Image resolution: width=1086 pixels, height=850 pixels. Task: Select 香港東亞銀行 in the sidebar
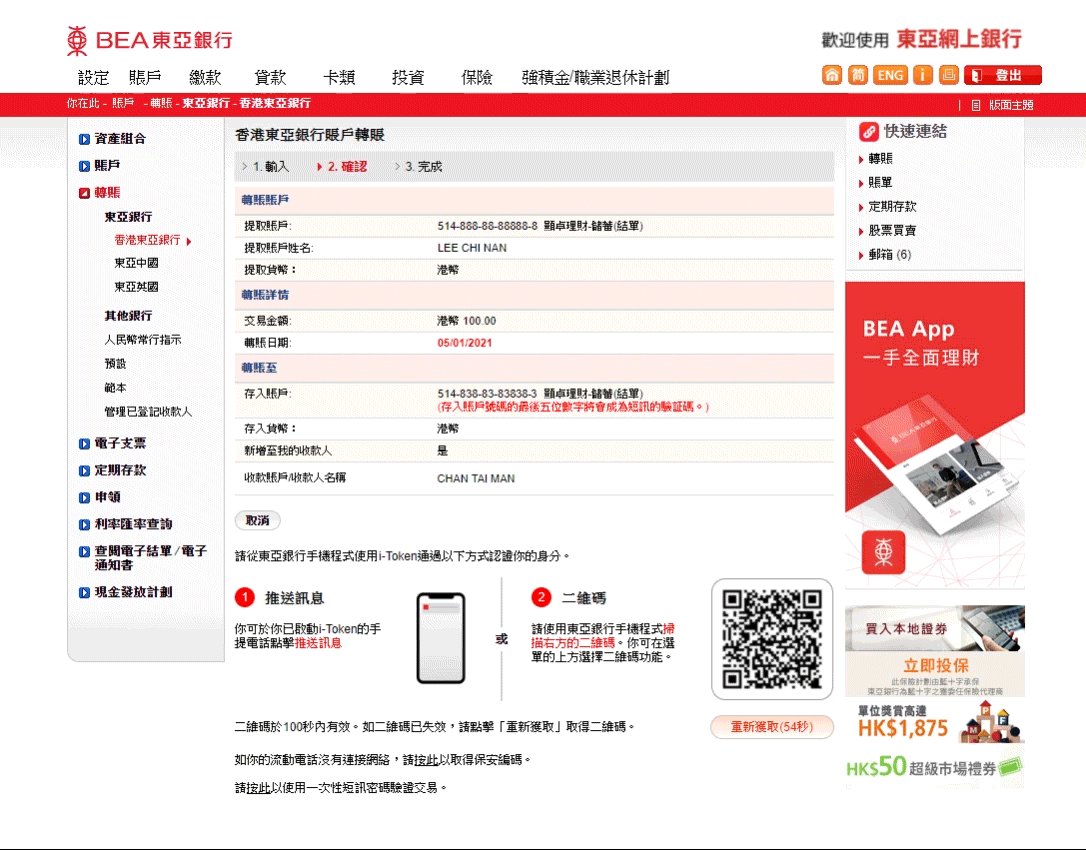(148, 240)
